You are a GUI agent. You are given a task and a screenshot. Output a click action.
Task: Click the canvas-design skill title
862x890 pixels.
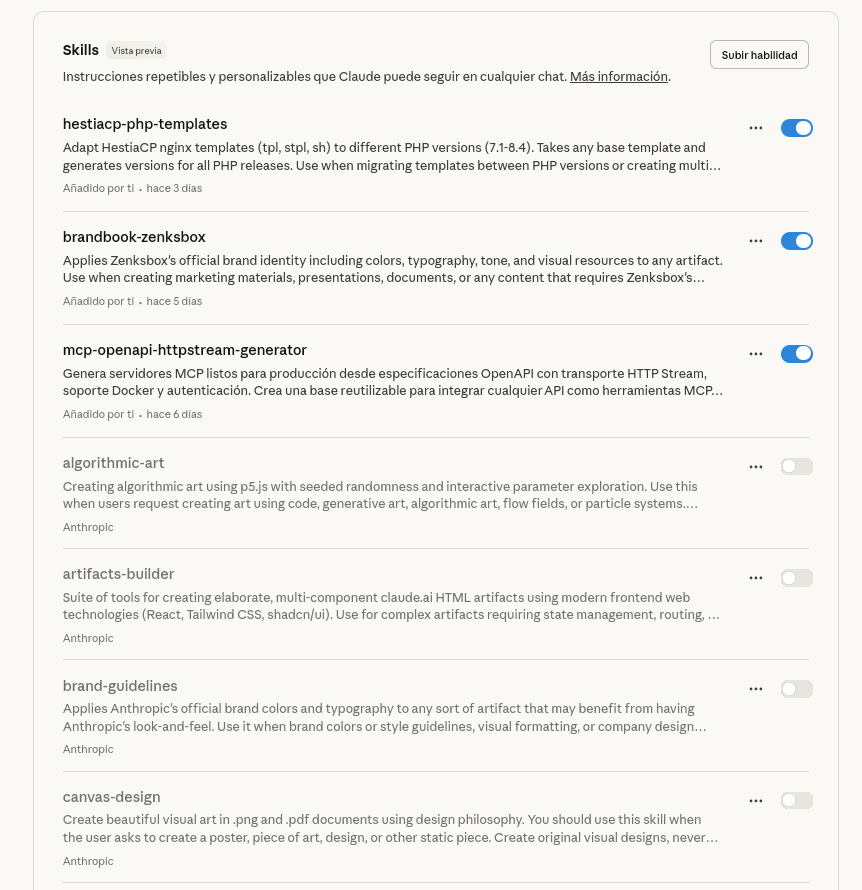coord(111,797)
